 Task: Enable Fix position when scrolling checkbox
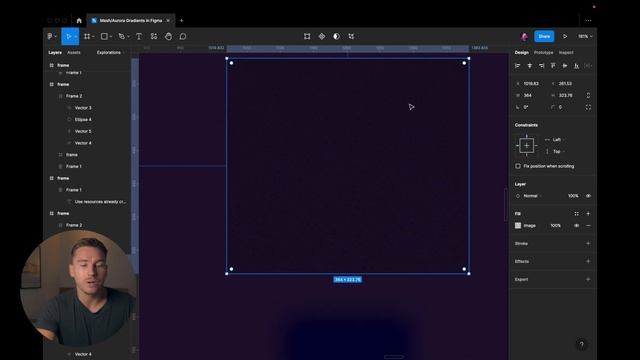[x=518, y=166]
